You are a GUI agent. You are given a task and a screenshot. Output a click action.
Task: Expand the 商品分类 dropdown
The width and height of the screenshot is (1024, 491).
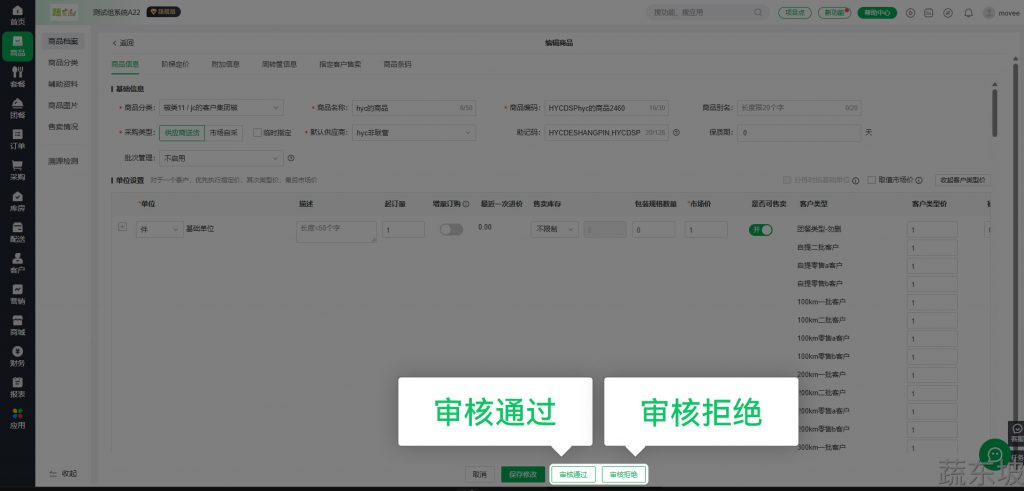(221, 107)
